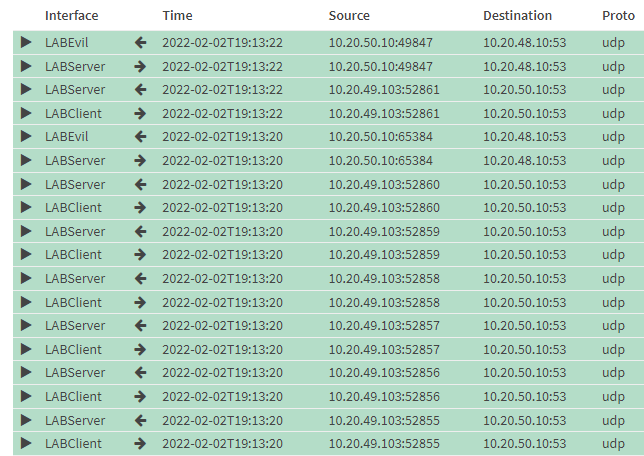Click the right arrow in LABClient row port 52856
Screen dimensions: 644x456
coord(140,396)
